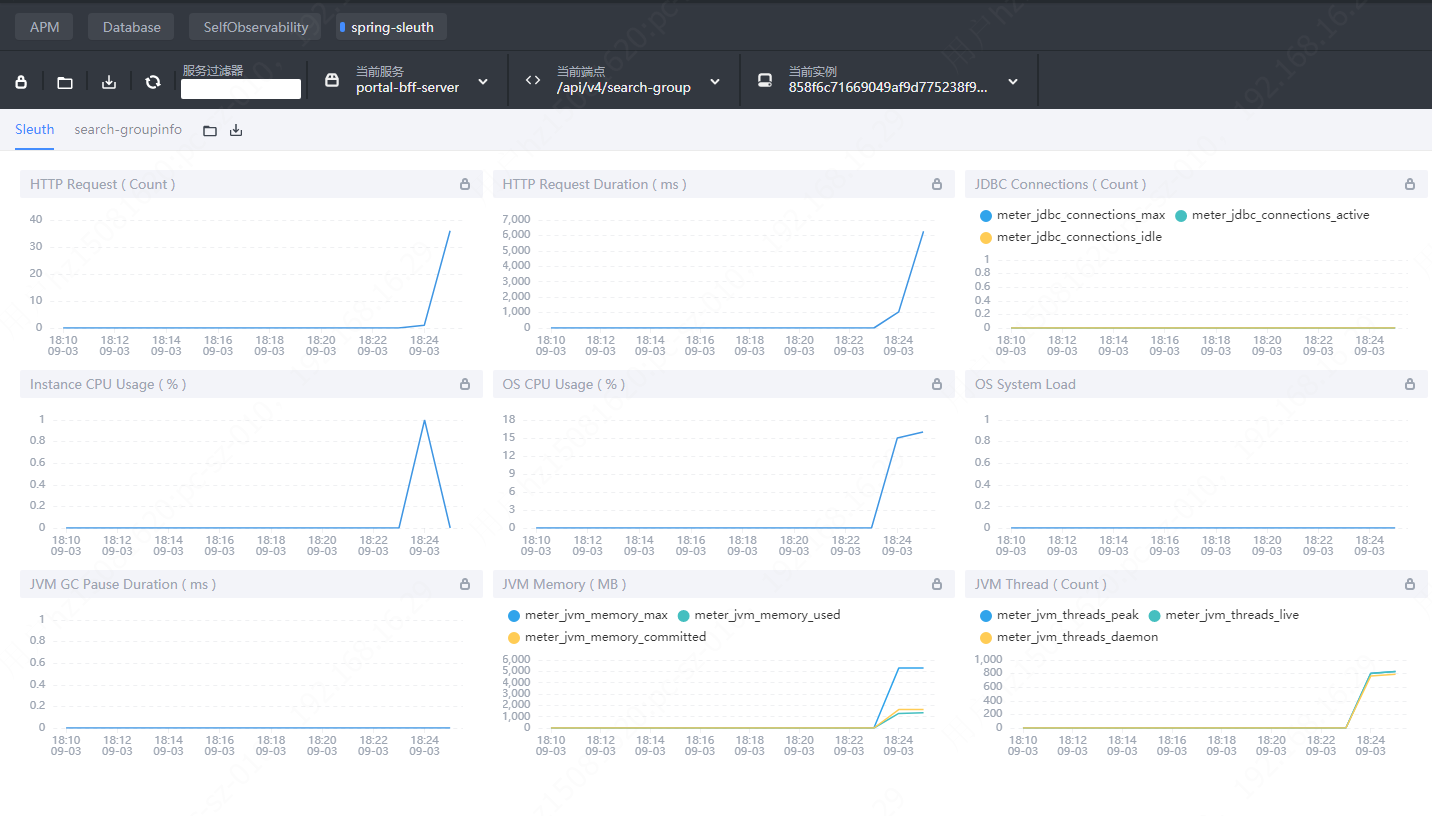Switch to the Database tab
This screenshot has height=816, width=1432.
(x=130, y=26)
